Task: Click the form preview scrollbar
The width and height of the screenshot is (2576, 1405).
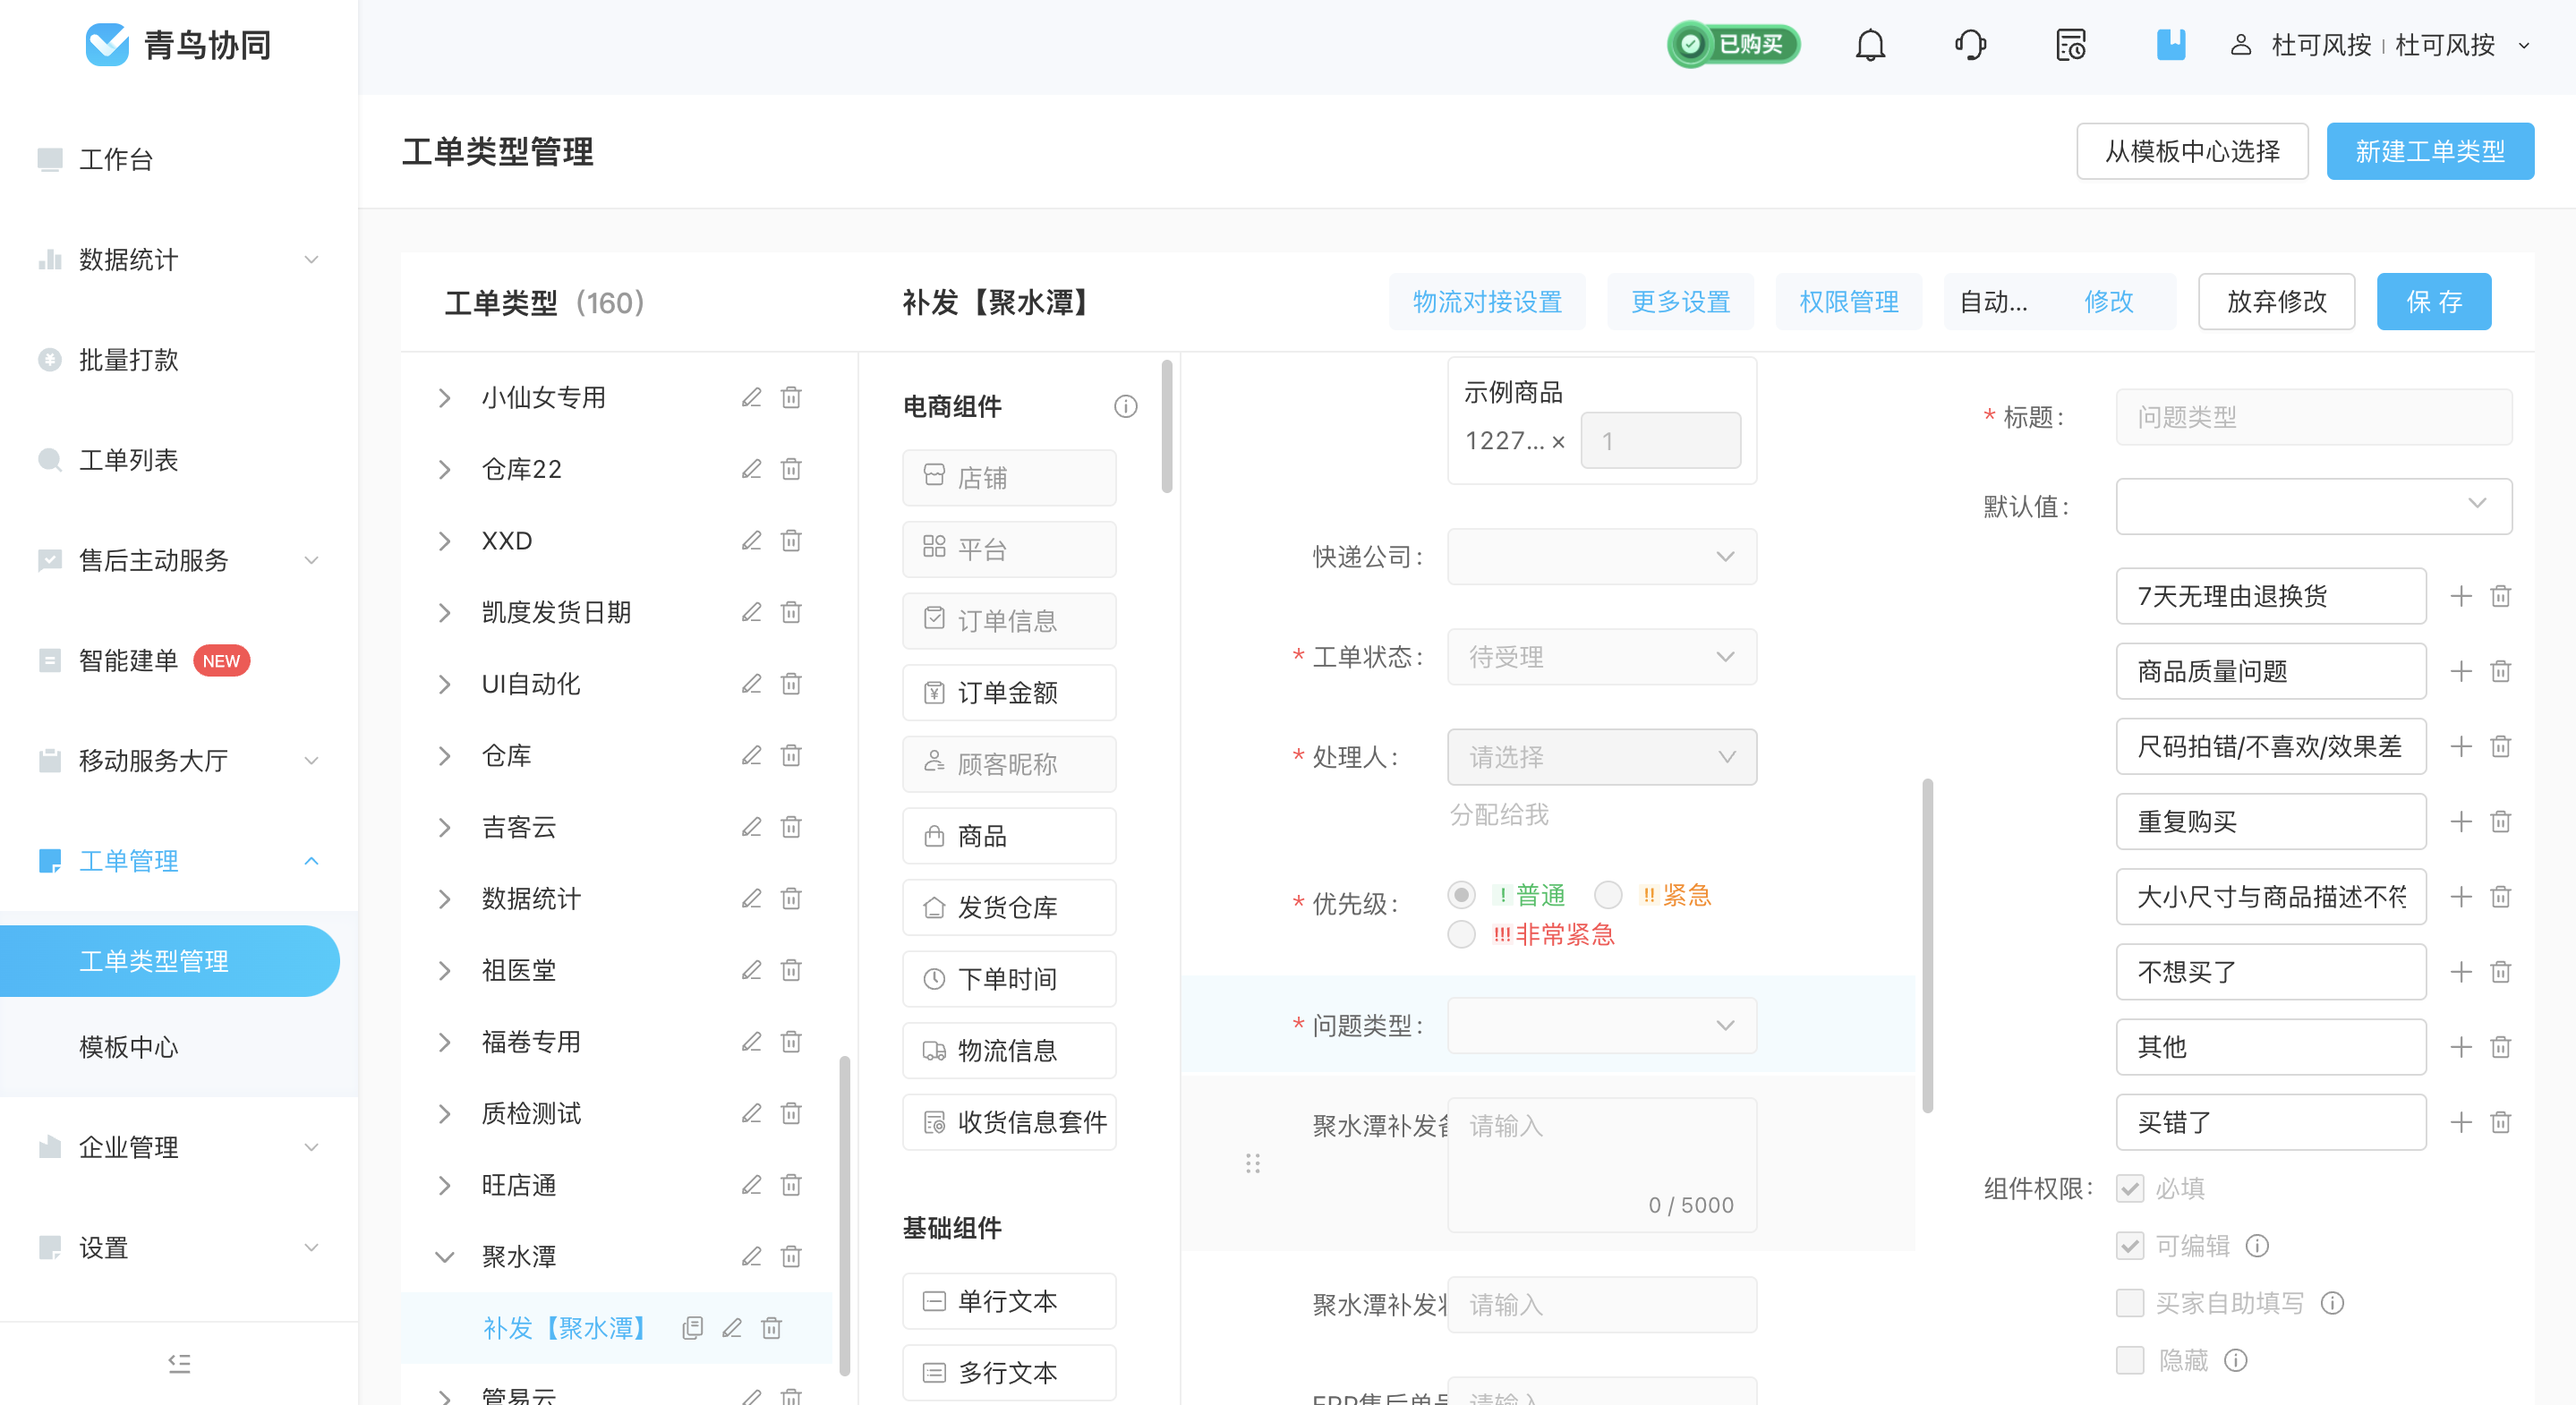Action: pyautogui.click(x=1927, y=945)
